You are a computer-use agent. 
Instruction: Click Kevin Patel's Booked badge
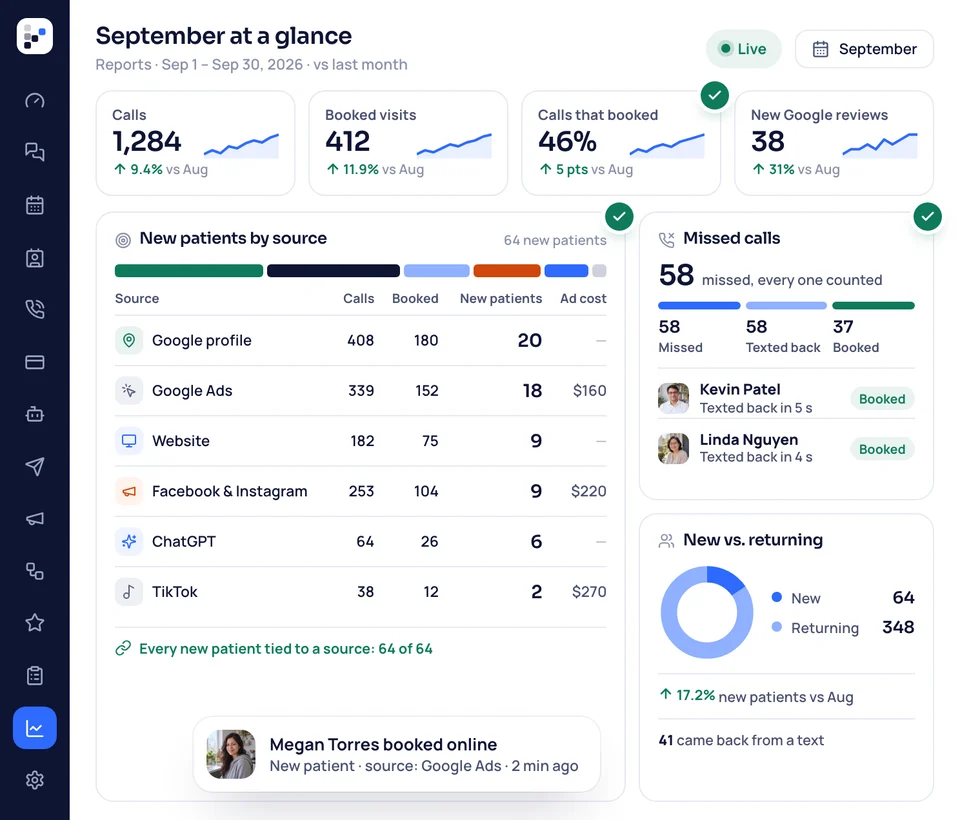pos(882,399)
